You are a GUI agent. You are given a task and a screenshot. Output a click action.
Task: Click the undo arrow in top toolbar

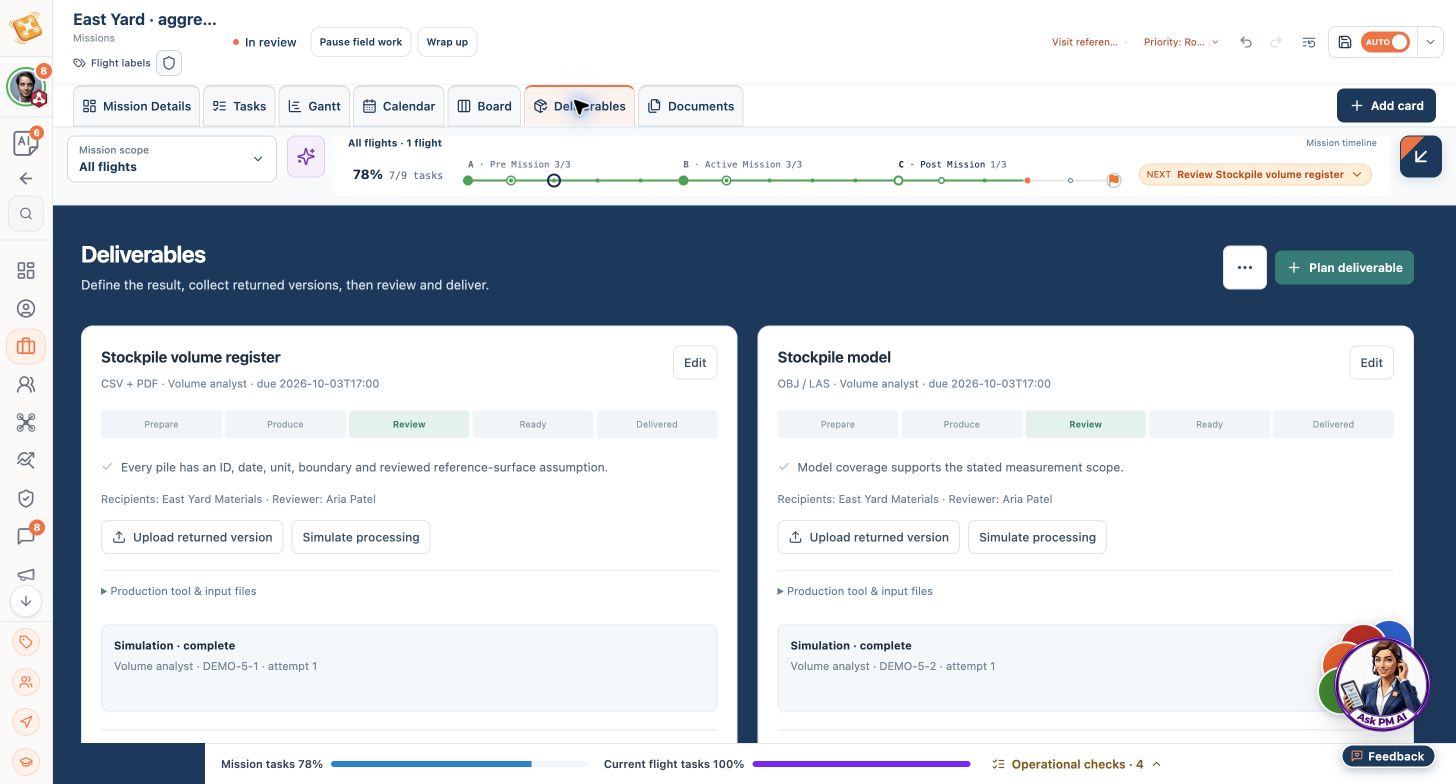pyautogui.click(x=1246, y=42)
